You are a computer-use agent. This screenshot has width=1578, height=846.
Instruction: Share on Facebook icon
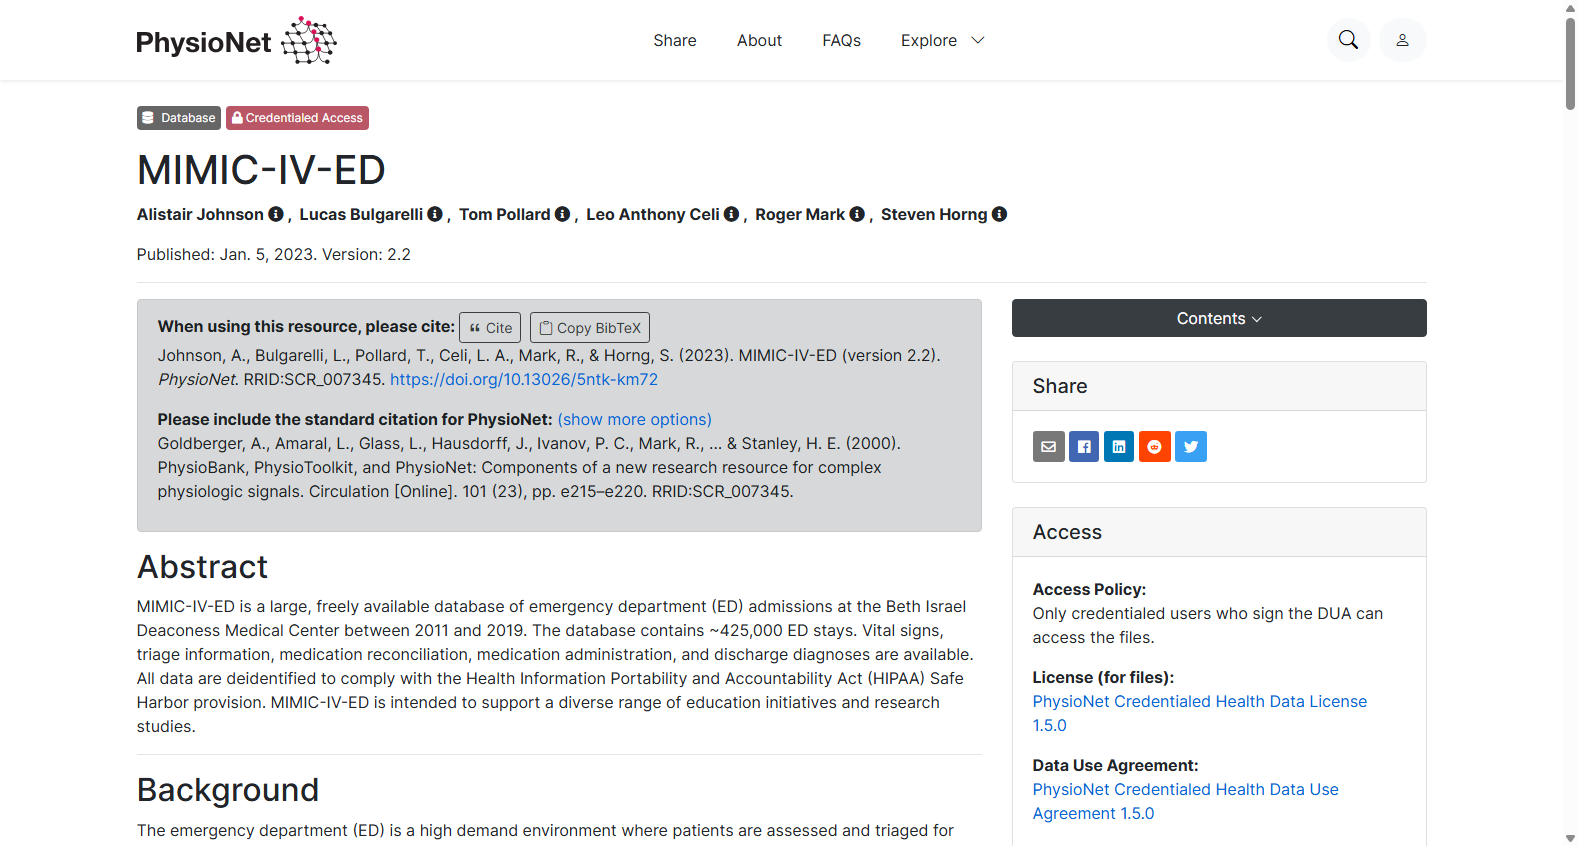click(1084, 446)
